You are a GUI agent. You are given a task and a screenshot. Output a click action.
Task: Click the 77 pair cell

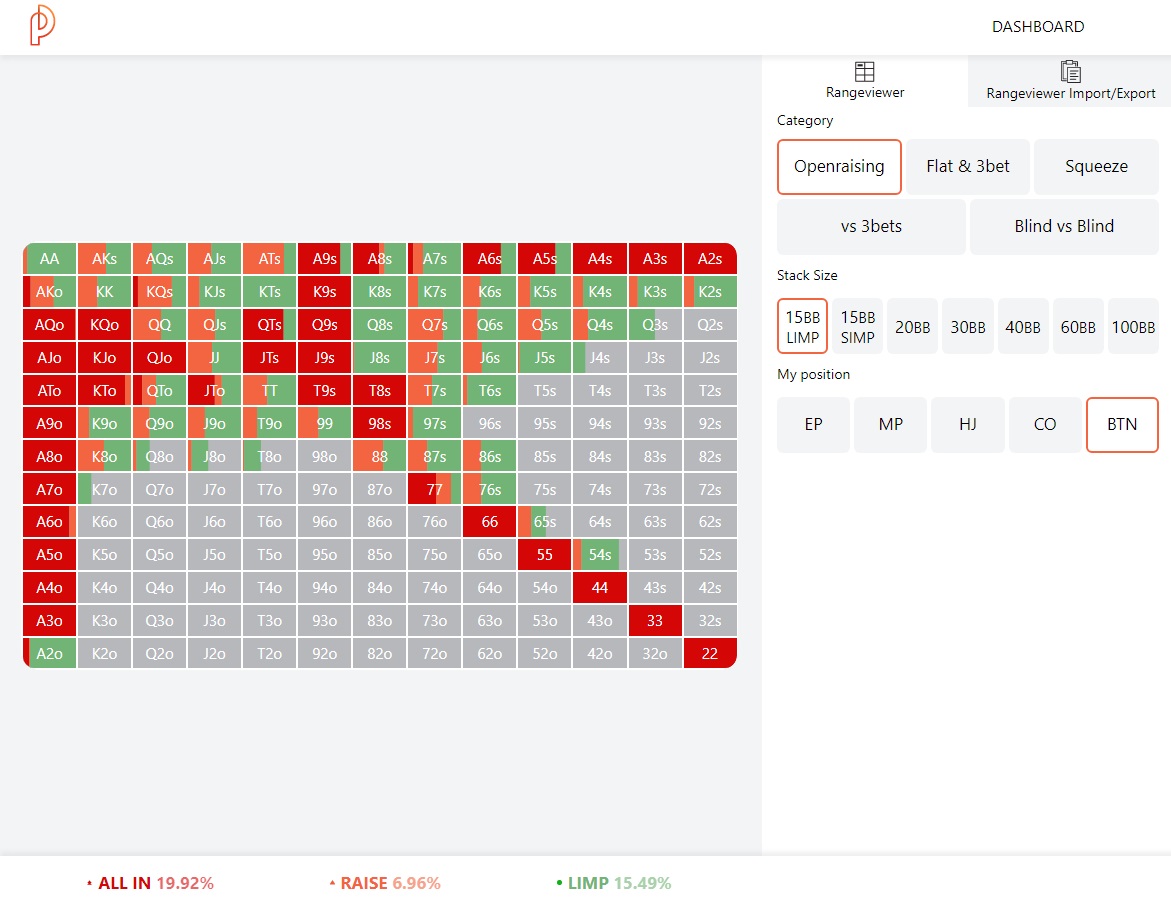[435, 489]
